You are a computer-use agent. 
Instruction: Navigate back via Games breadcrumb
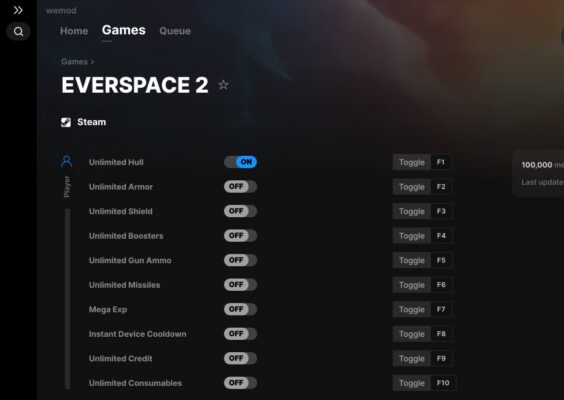point(74,62)
